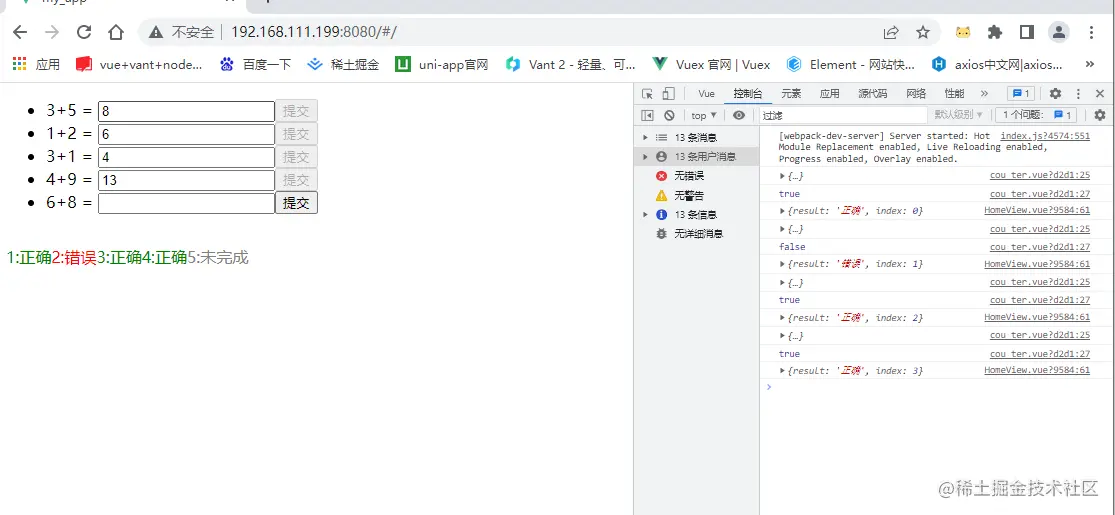Switch to the 元素 elements tab
Image resolution: width=1115 pixels, height=515 pixels.
pyautogui.click(x=791, y=94)
